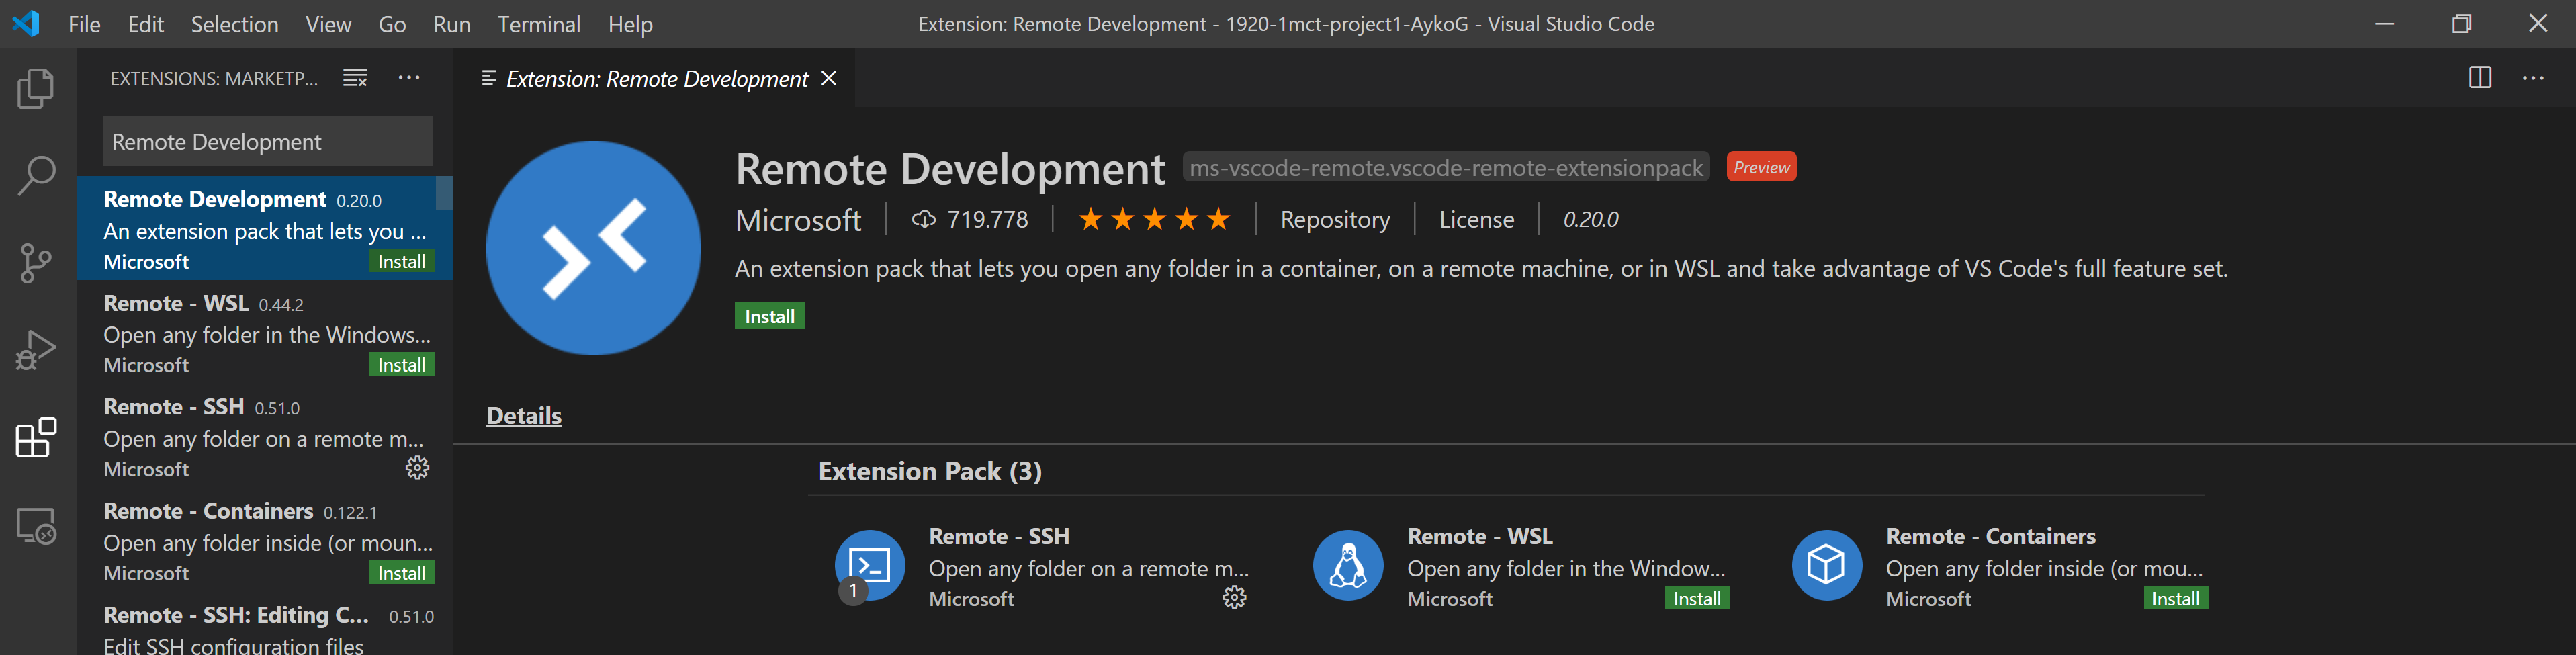Open the Search view icon
Image resolution: width=2576 pixels, height=655 pixels.
point(36,175)
